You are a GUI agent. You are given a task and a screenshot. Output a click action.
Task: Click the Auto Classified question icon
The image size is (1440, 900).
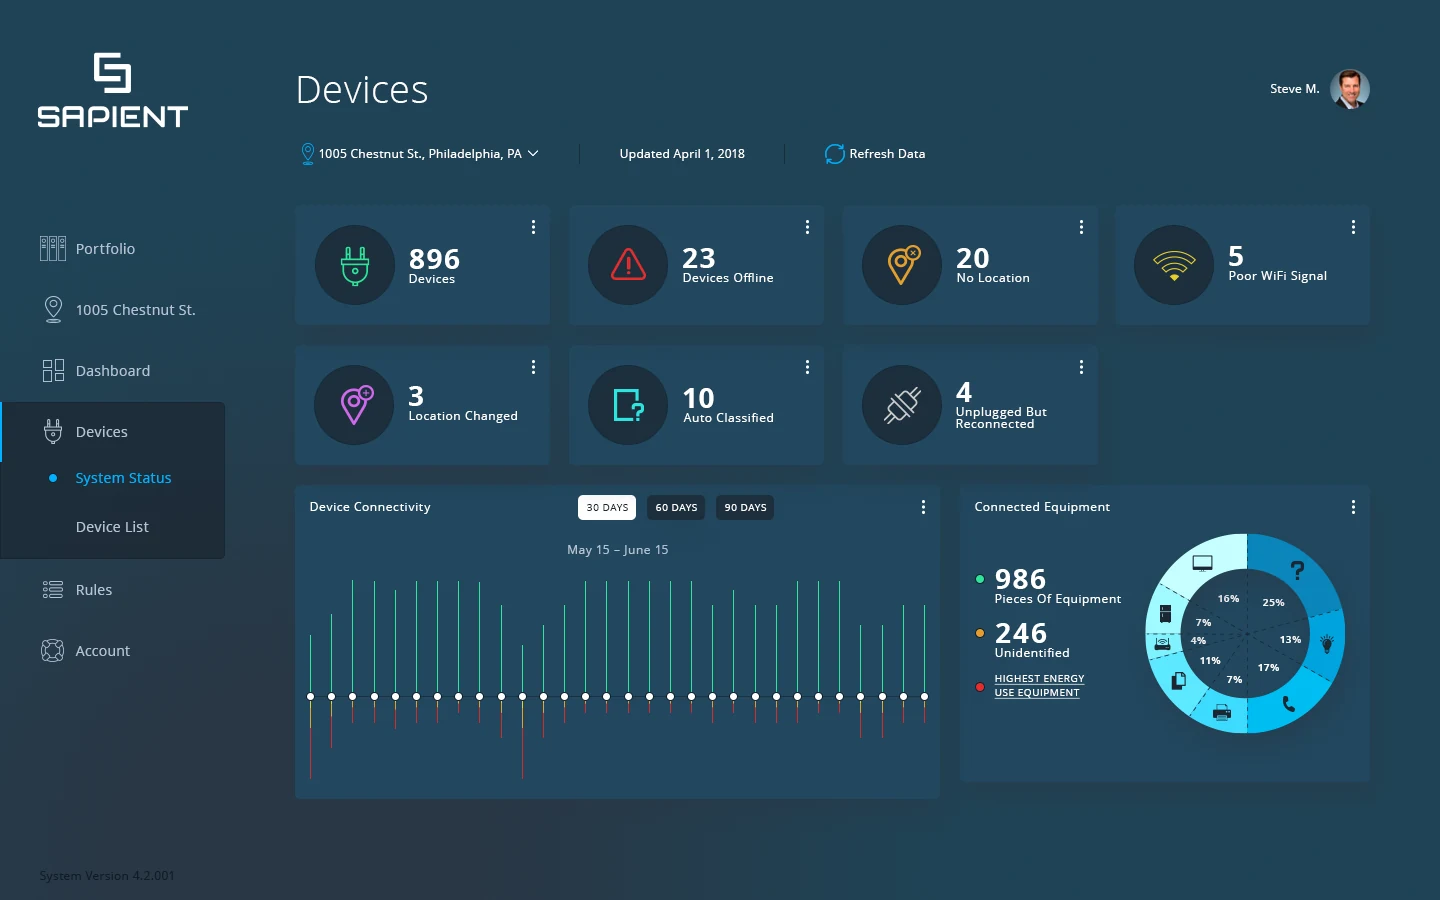coord(629,405)
